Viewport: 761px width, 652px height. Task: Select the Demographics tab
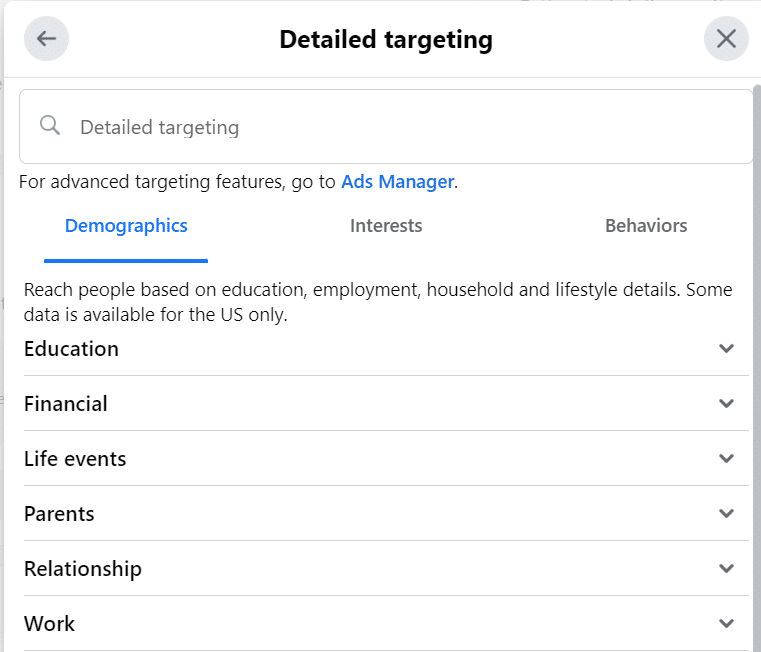click(126, 226)
